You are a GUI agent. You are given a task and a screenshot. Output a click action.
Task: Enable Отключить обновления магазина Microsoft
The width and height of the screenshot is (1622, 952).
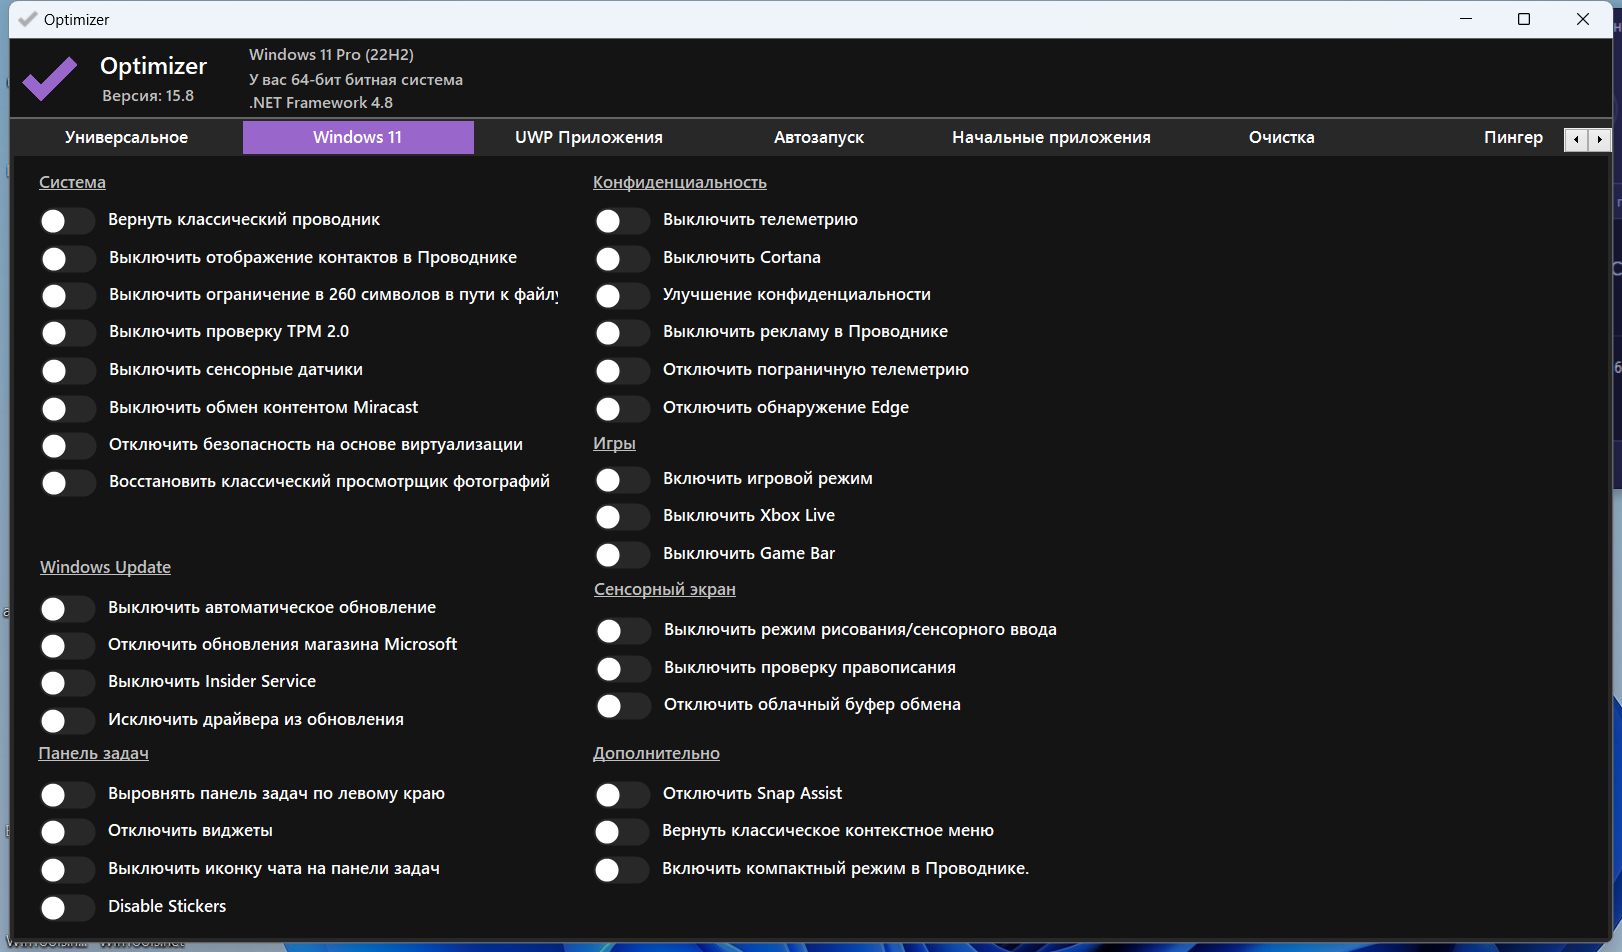point(67,646)
